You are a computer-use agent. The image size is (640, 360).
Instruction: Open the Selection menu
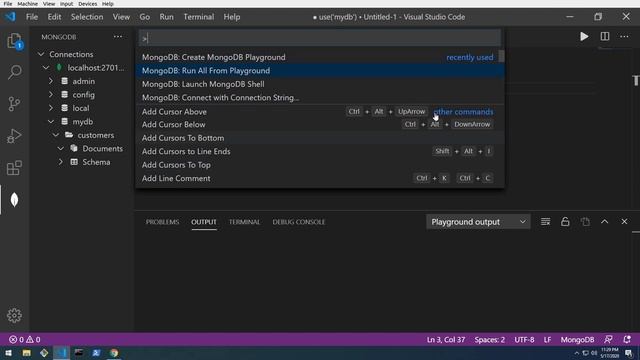pos(87,17)
